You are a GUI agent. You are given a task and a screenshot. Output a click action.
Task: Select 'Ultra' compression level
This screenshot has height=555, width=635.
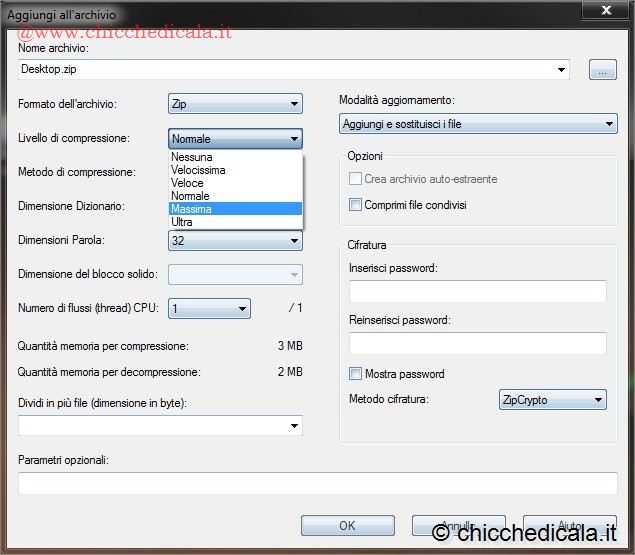pos(182,222)
